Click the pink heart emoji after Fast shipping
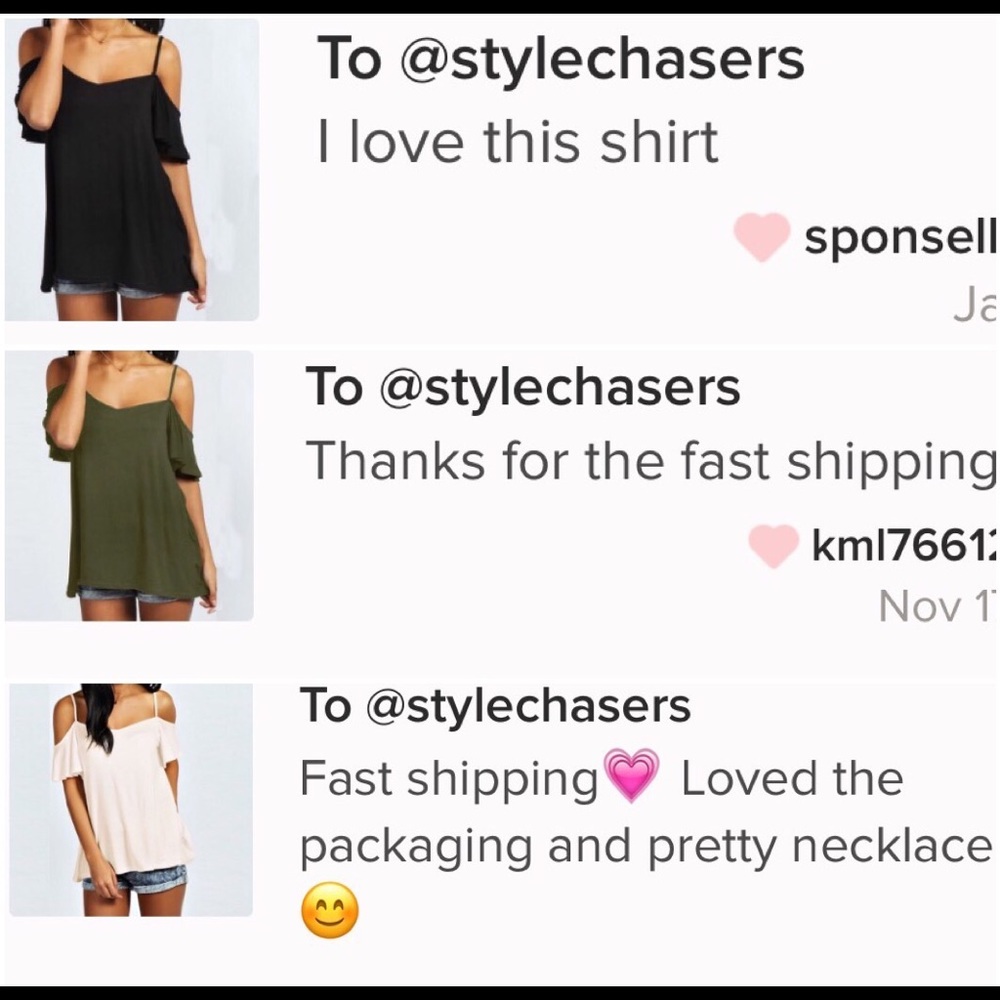This screenshot has width=1000, height=1000. [x=632, y=776]
